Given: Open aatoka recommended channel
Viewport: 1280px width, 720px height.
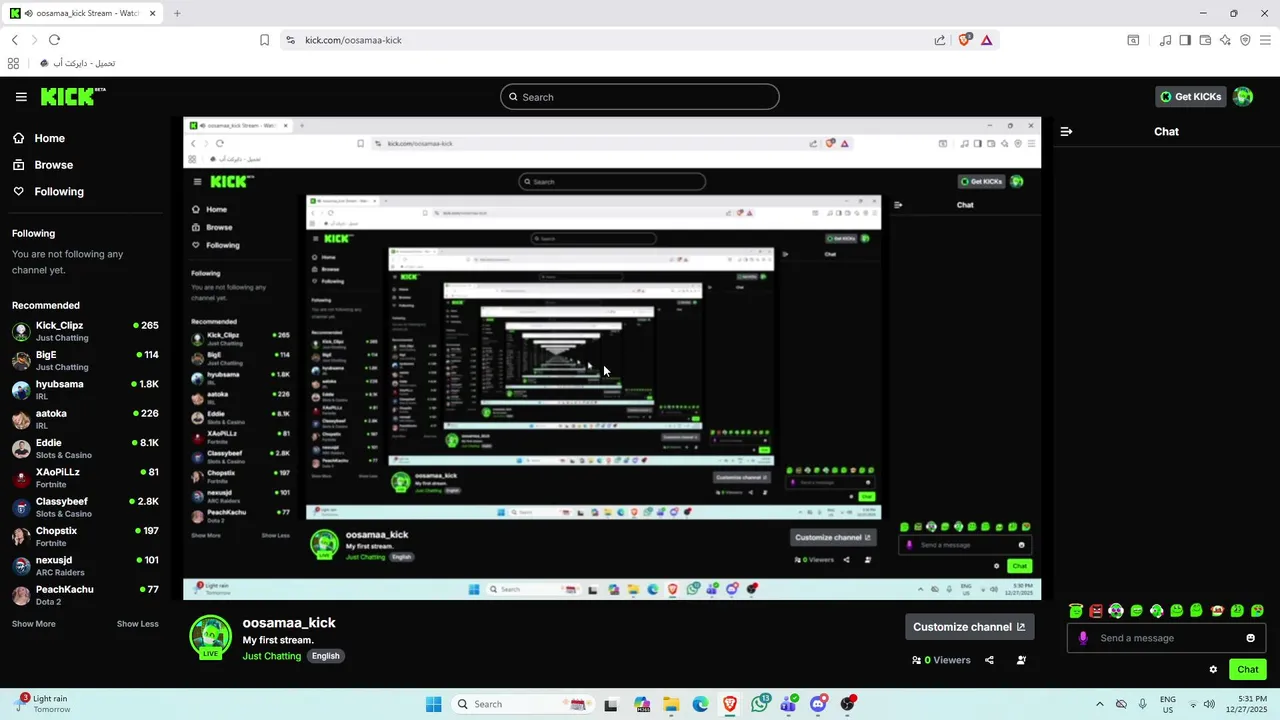Looking at the screenshot, I should 85,419.
